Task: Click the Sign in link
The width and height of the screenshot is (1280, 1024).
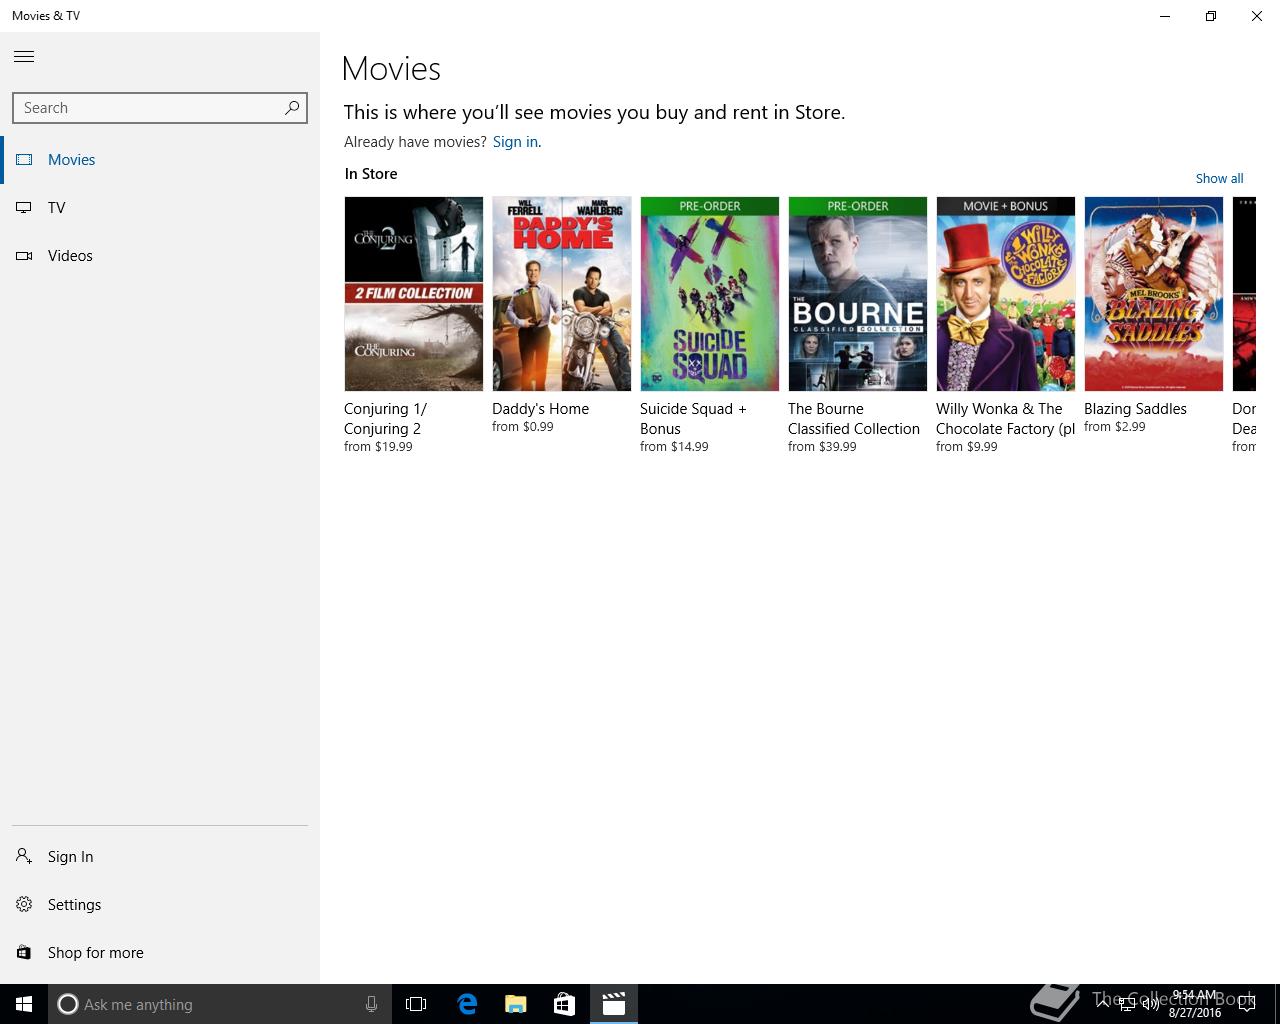Action: point(515,142)
